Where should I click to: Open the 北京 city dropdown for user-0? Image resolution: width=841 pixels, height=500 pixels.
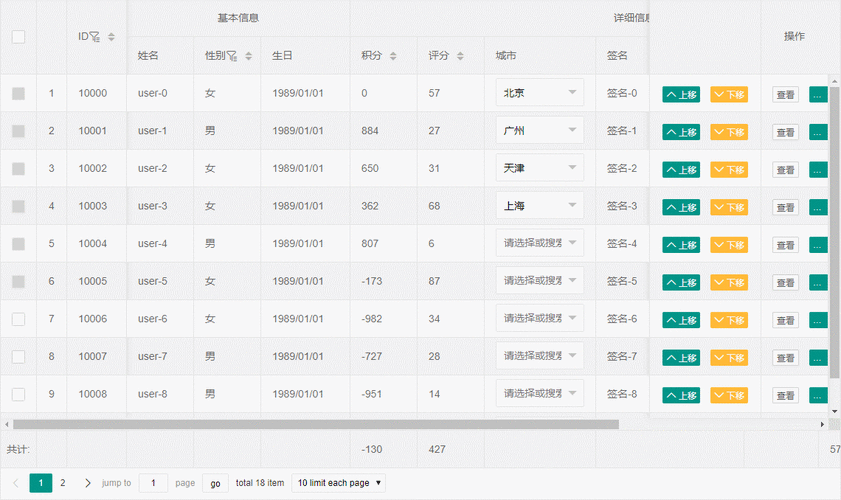539,94
